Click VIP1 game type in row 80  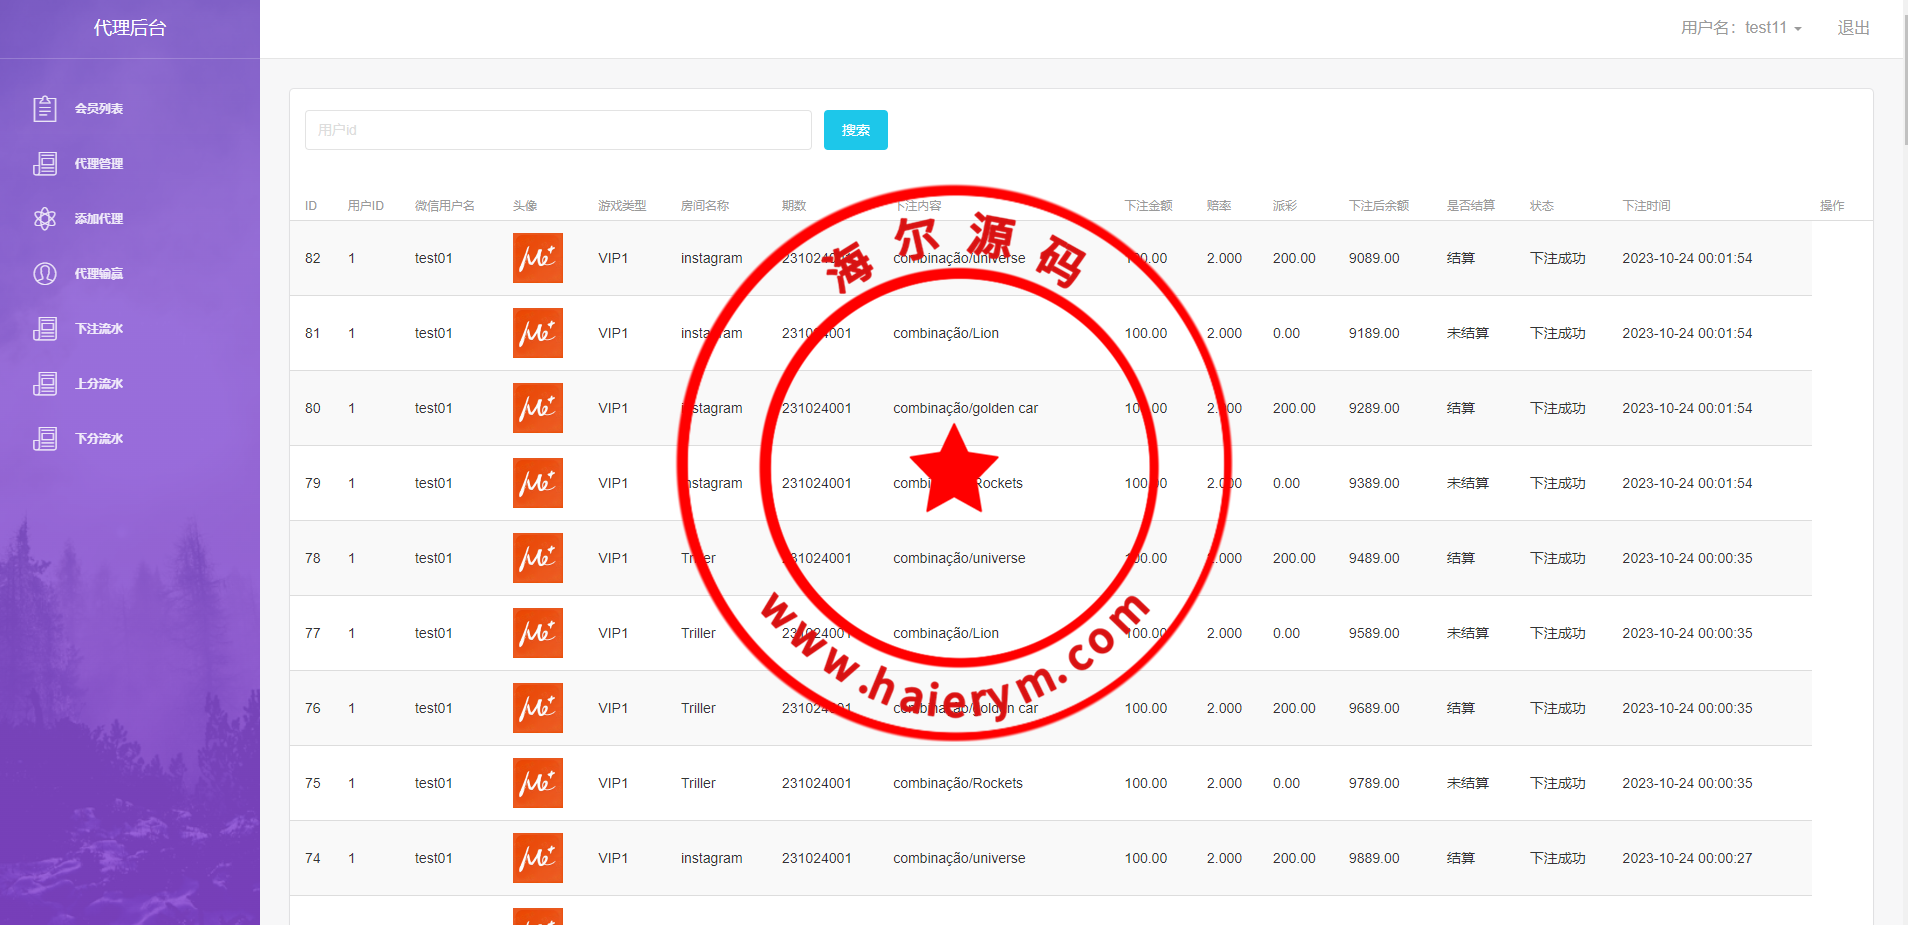pyautogui.click(x=613, y=408)
